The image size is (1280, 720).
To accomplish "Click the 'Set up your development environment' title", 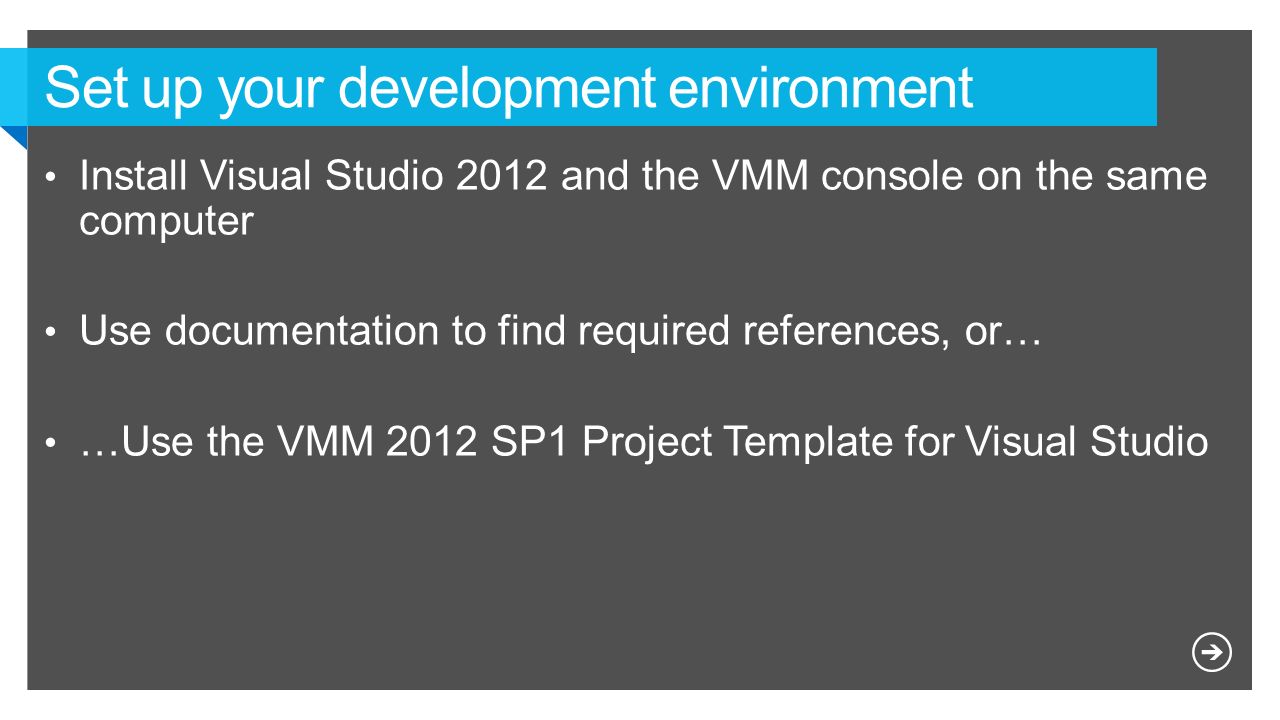I will (x=509, y=88).
